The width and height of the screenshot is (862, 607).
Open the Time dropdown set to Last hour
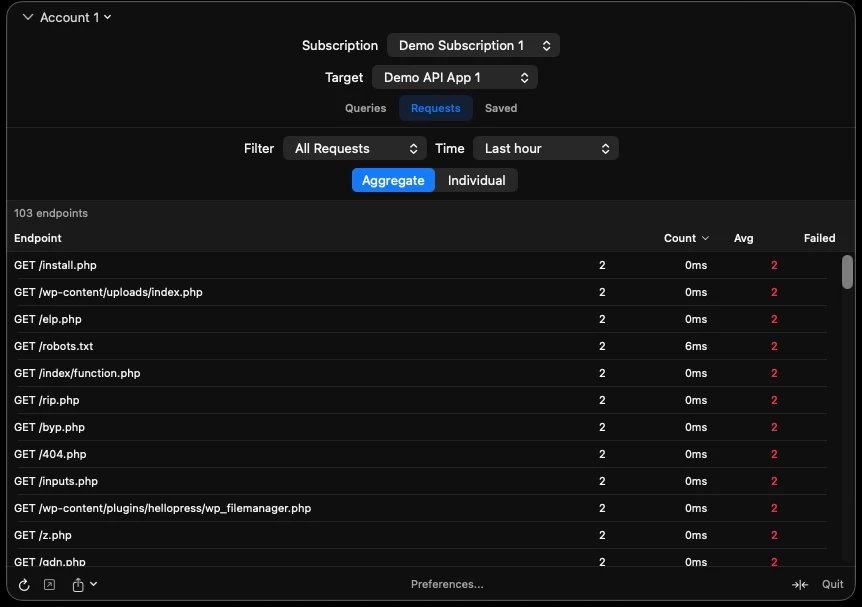point(545,148)
